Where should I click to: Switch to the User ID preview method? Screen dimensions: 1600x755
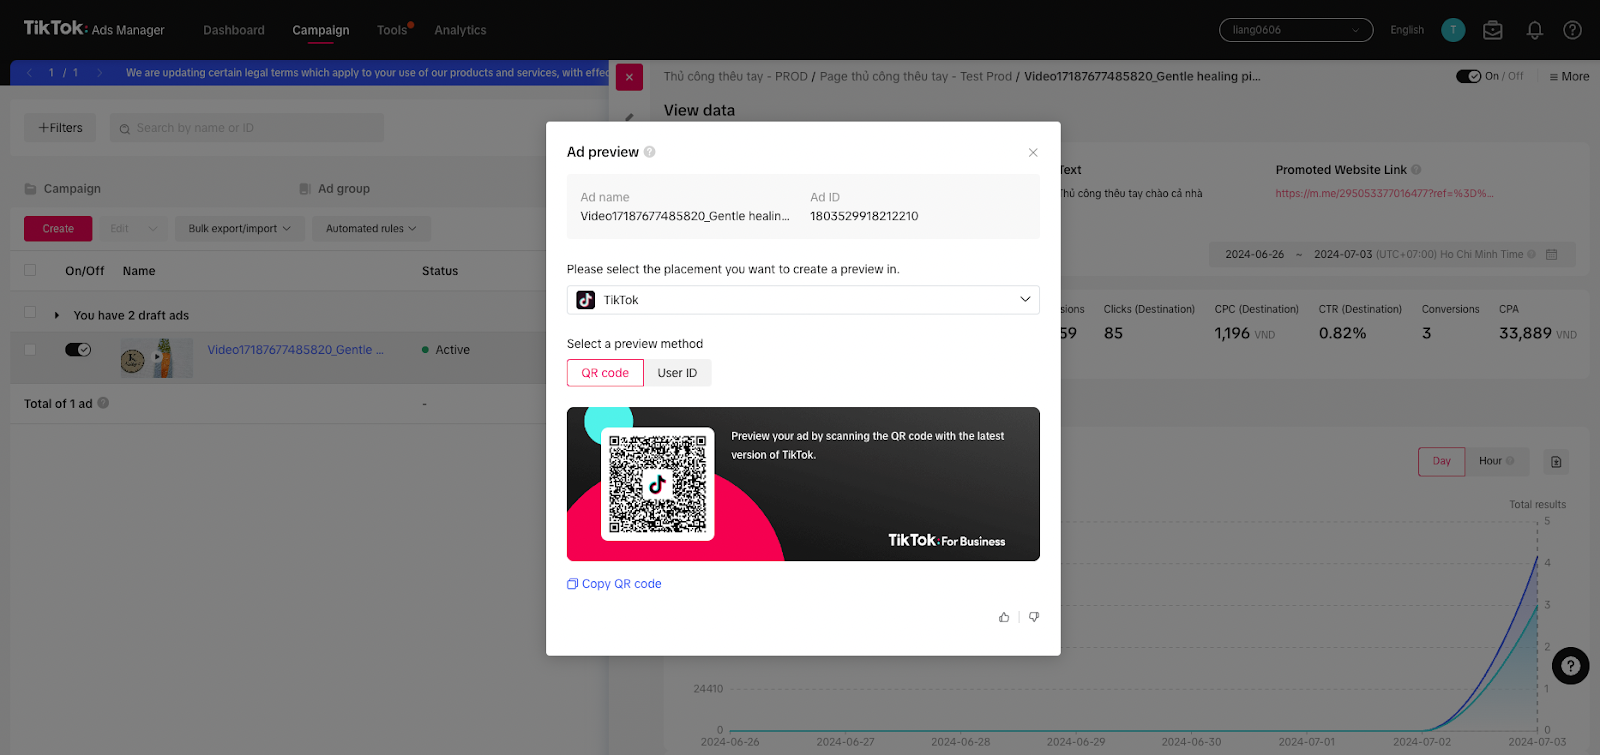tap(677, 373)
